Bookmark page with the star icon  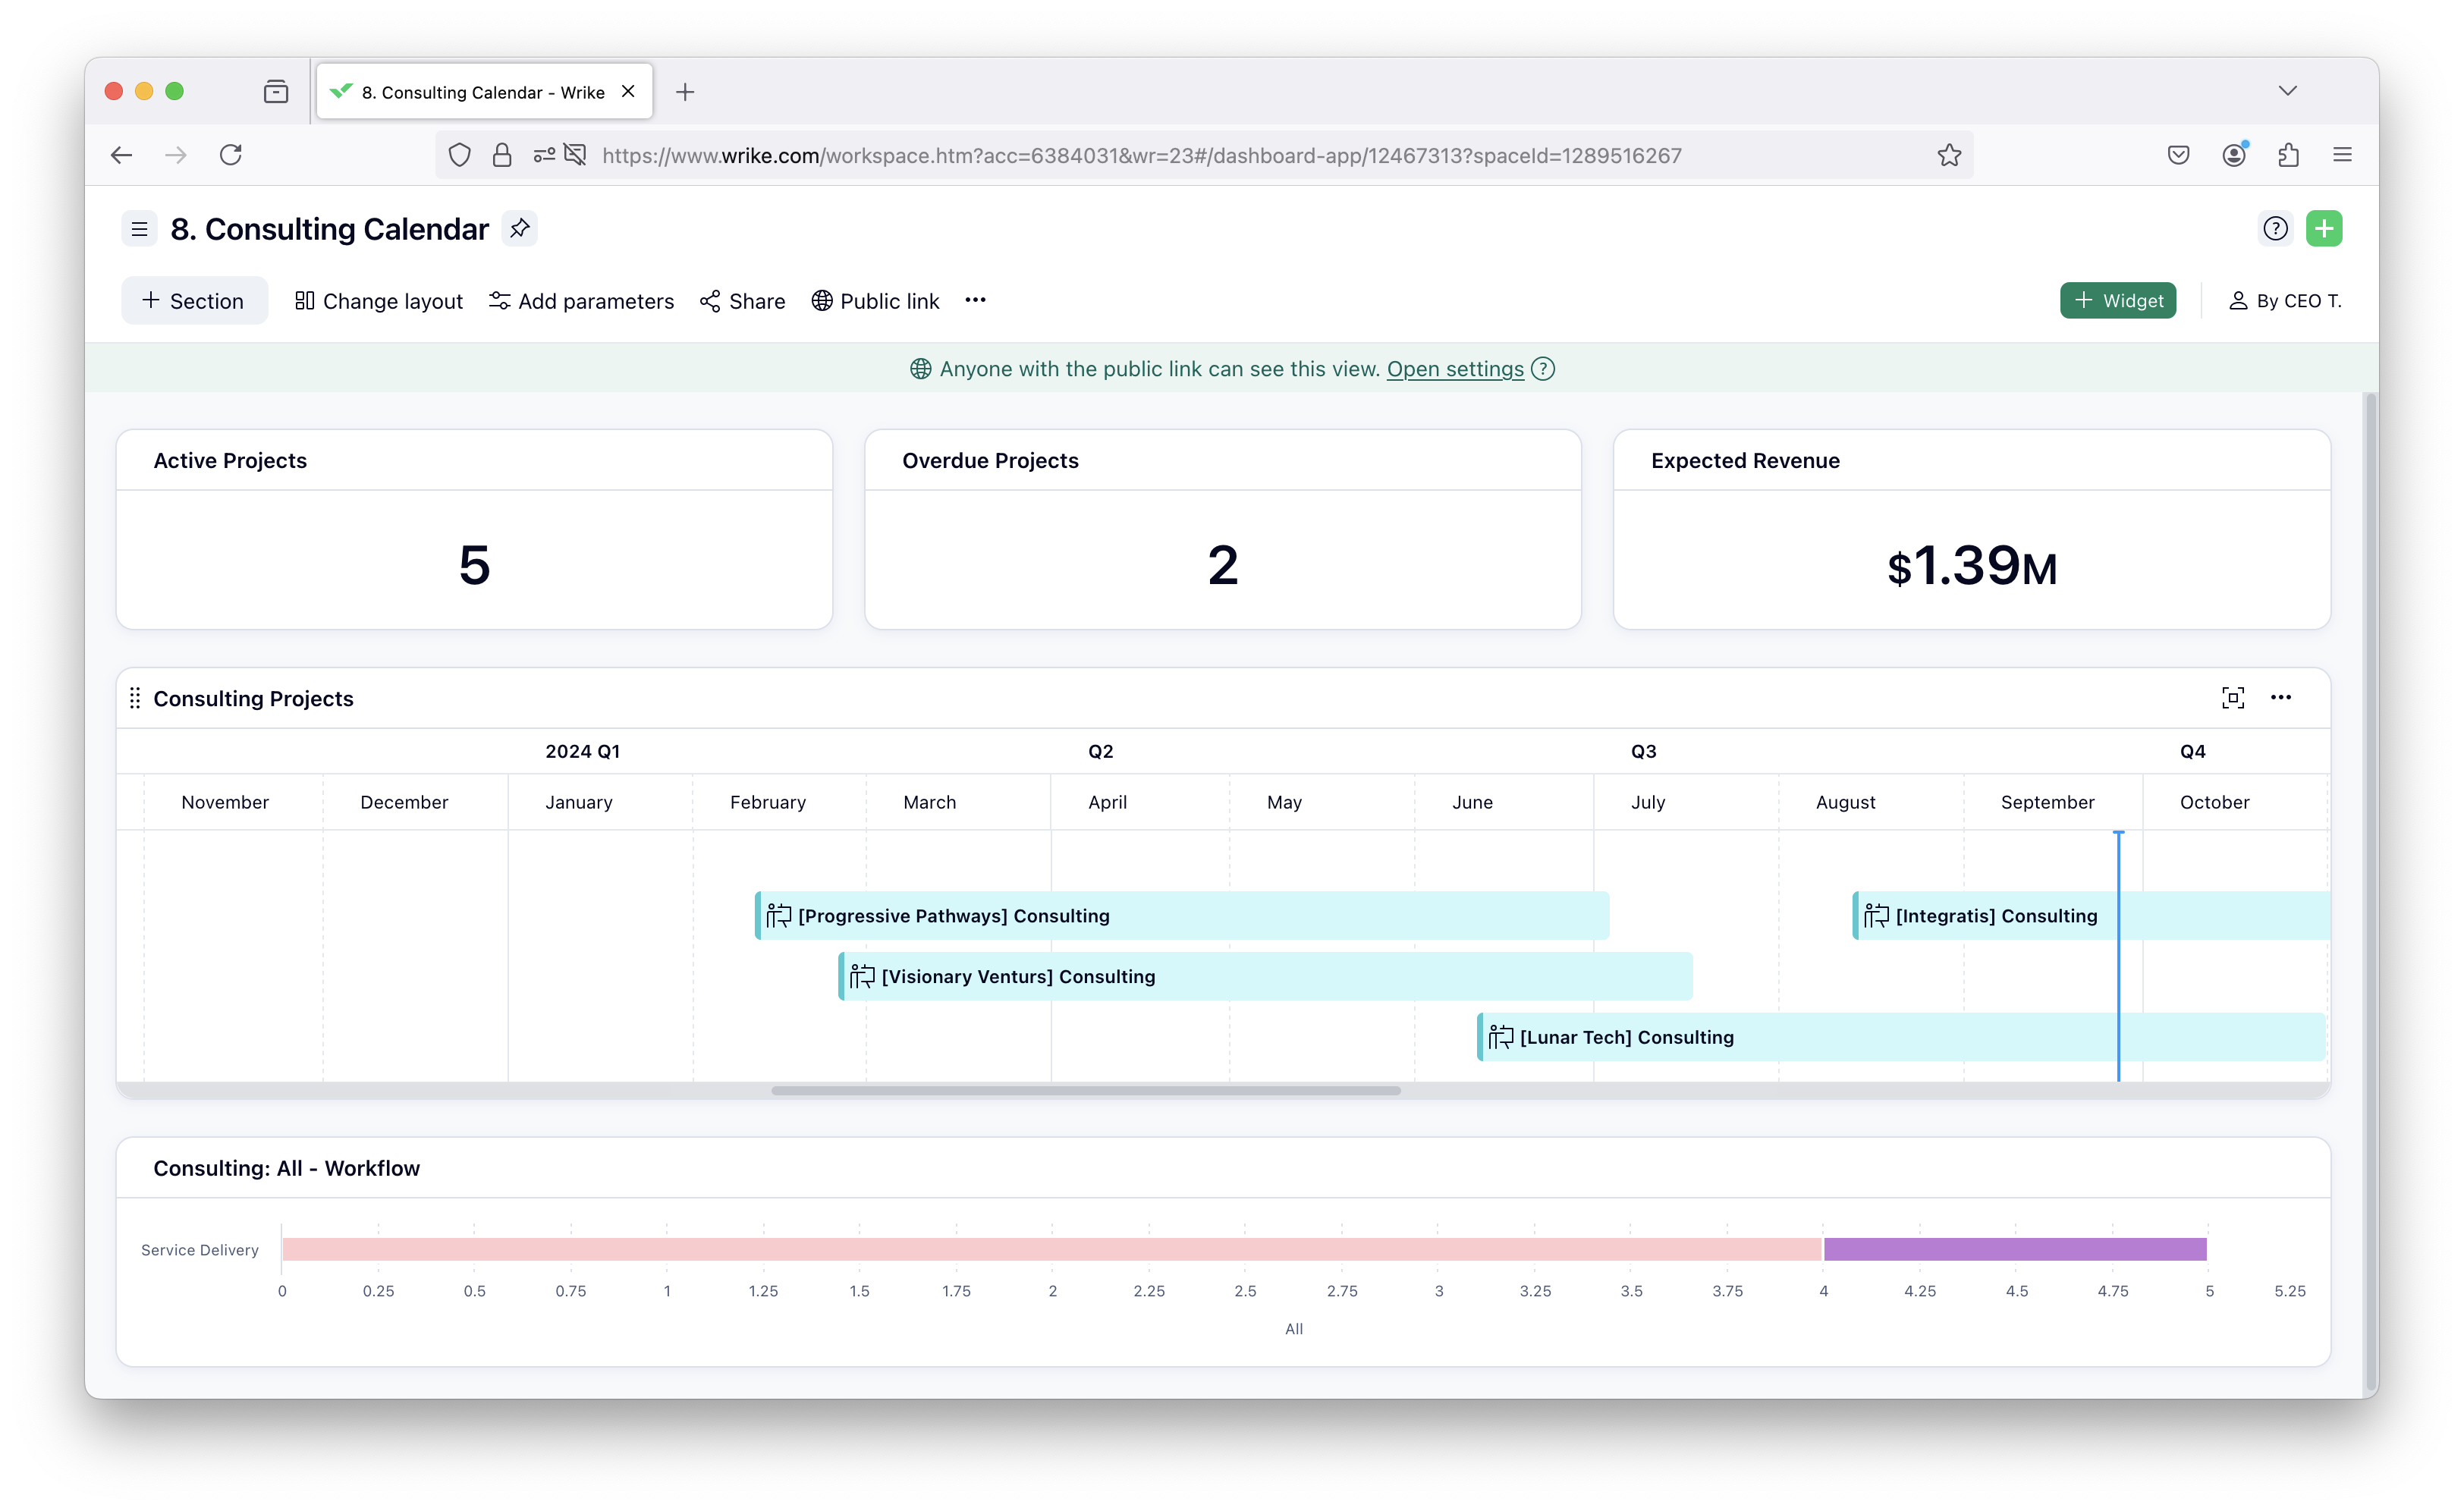click(x=1948, y=155)
